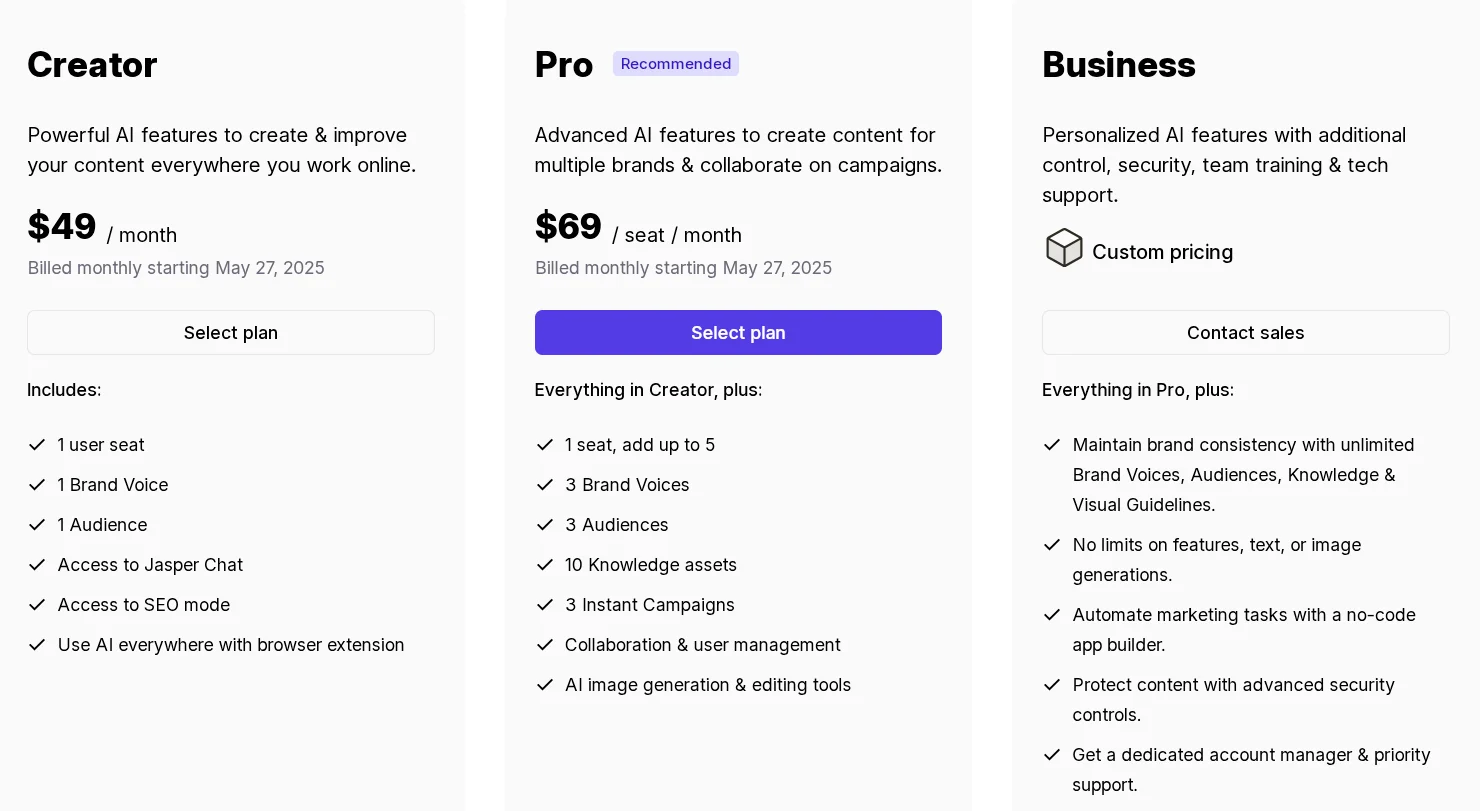Click checkmark by AI image generation item
This screenshot has height=811, width=1481.
(545, 685)
